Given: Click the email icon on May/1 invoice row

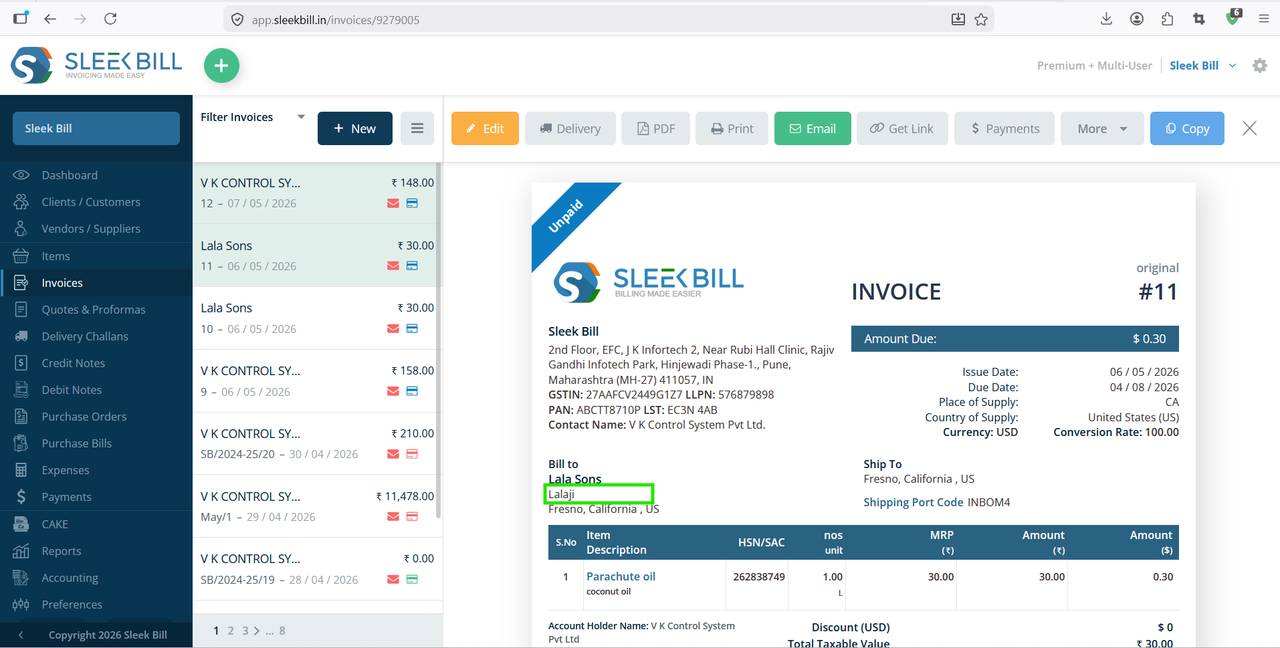Looking at the screenshot, I should pos(393,517).
